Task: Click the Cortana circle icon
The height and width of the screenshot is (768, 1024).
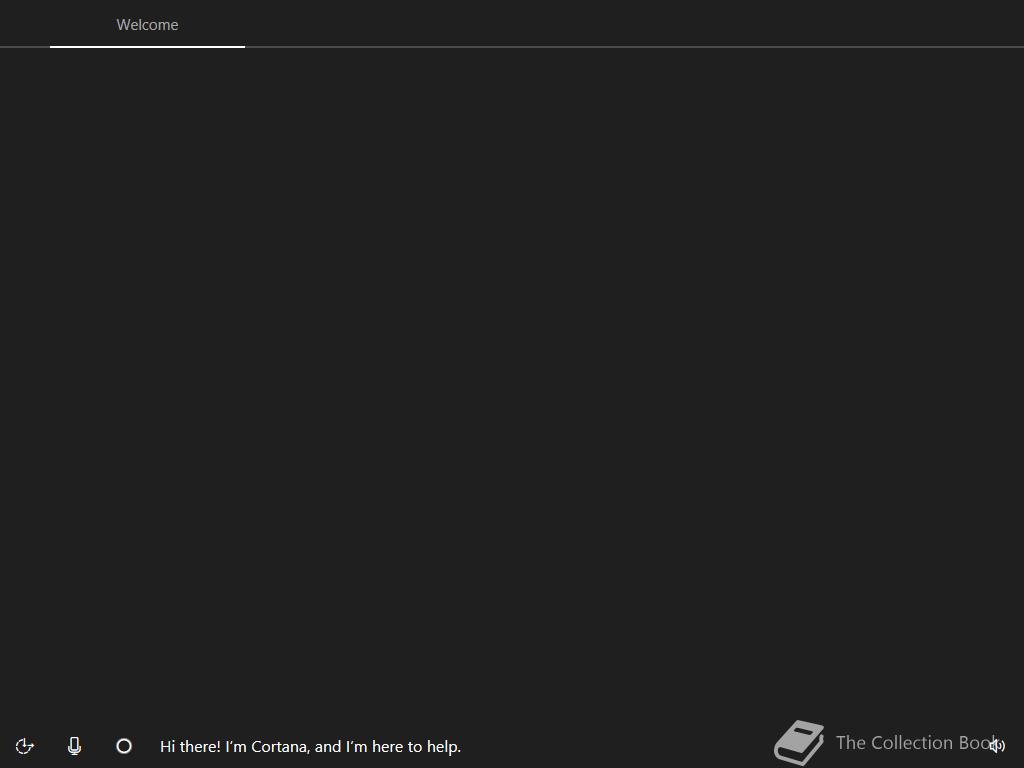Action: [124, 746]
